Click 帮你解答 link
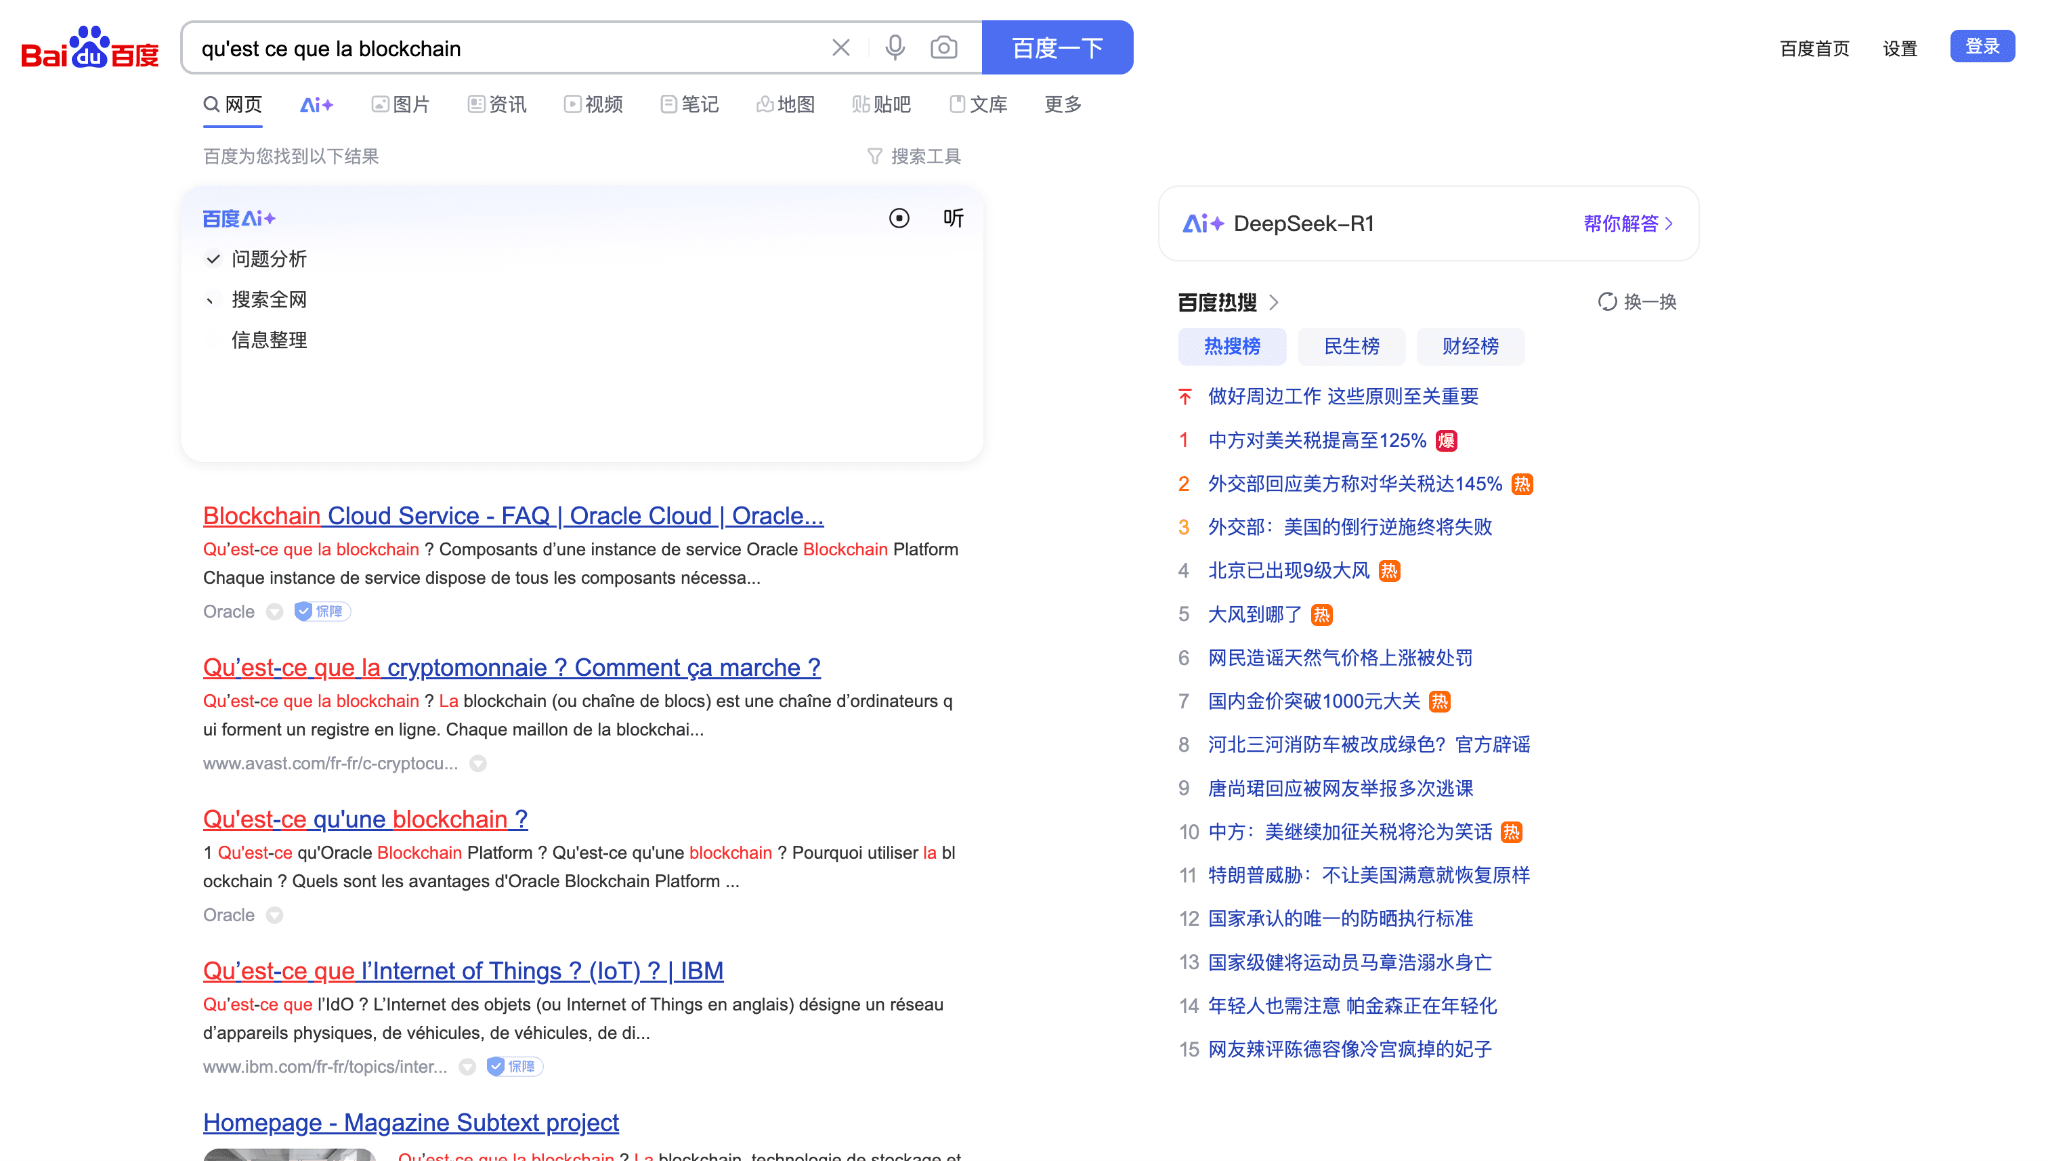The width and height of the screenshot is (2048, 1161). [1628, 224]
